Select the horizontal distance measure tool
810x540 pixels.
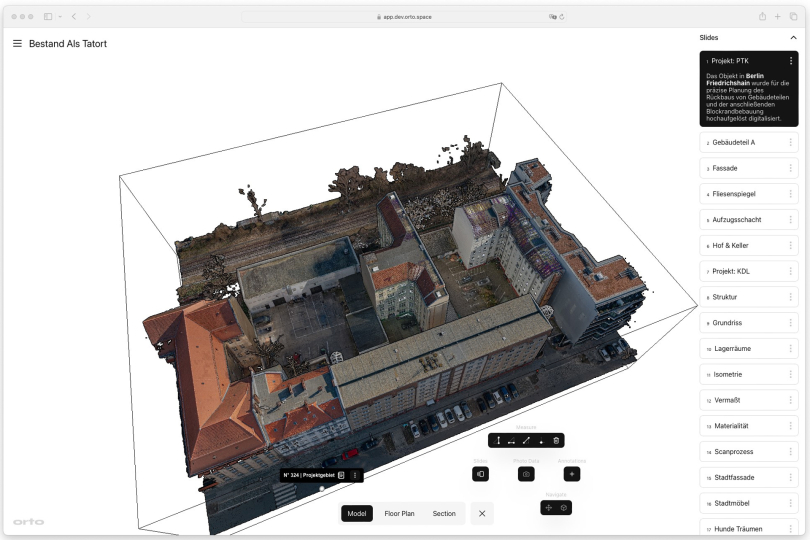coord(512,440)
